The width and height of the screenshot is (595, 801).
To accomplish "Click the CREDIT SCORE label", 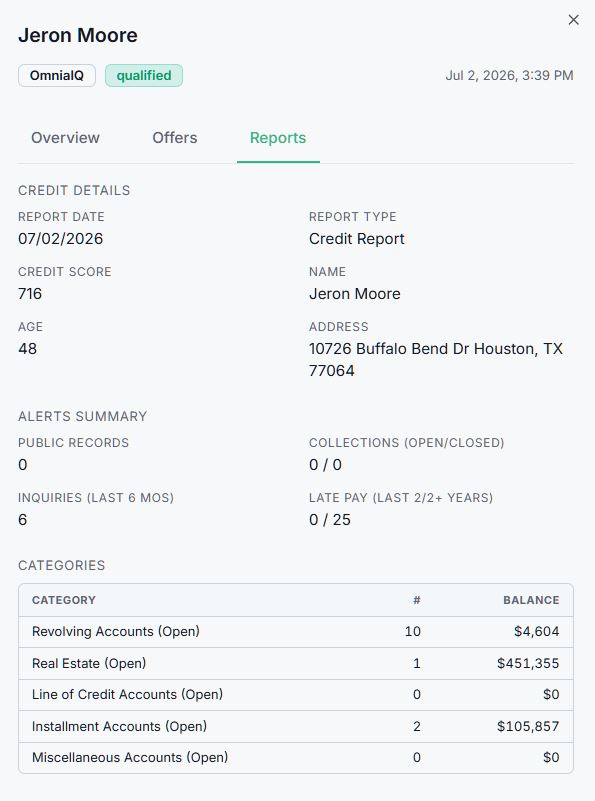I will 65,272.
